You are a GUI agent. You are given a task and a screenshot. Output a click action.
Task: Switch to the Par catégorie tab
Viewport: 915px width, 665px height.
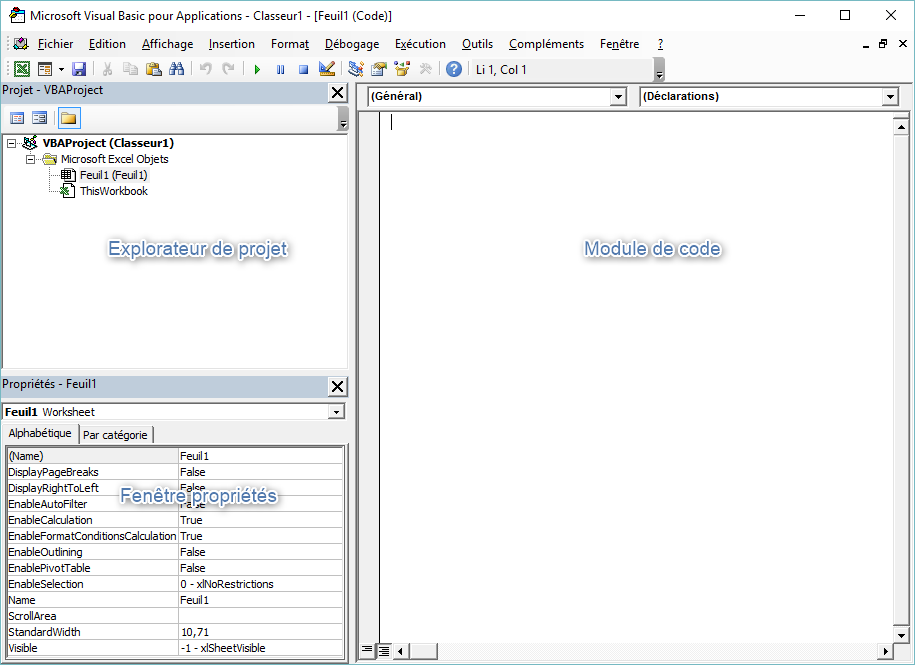click(x=115, y=434)
